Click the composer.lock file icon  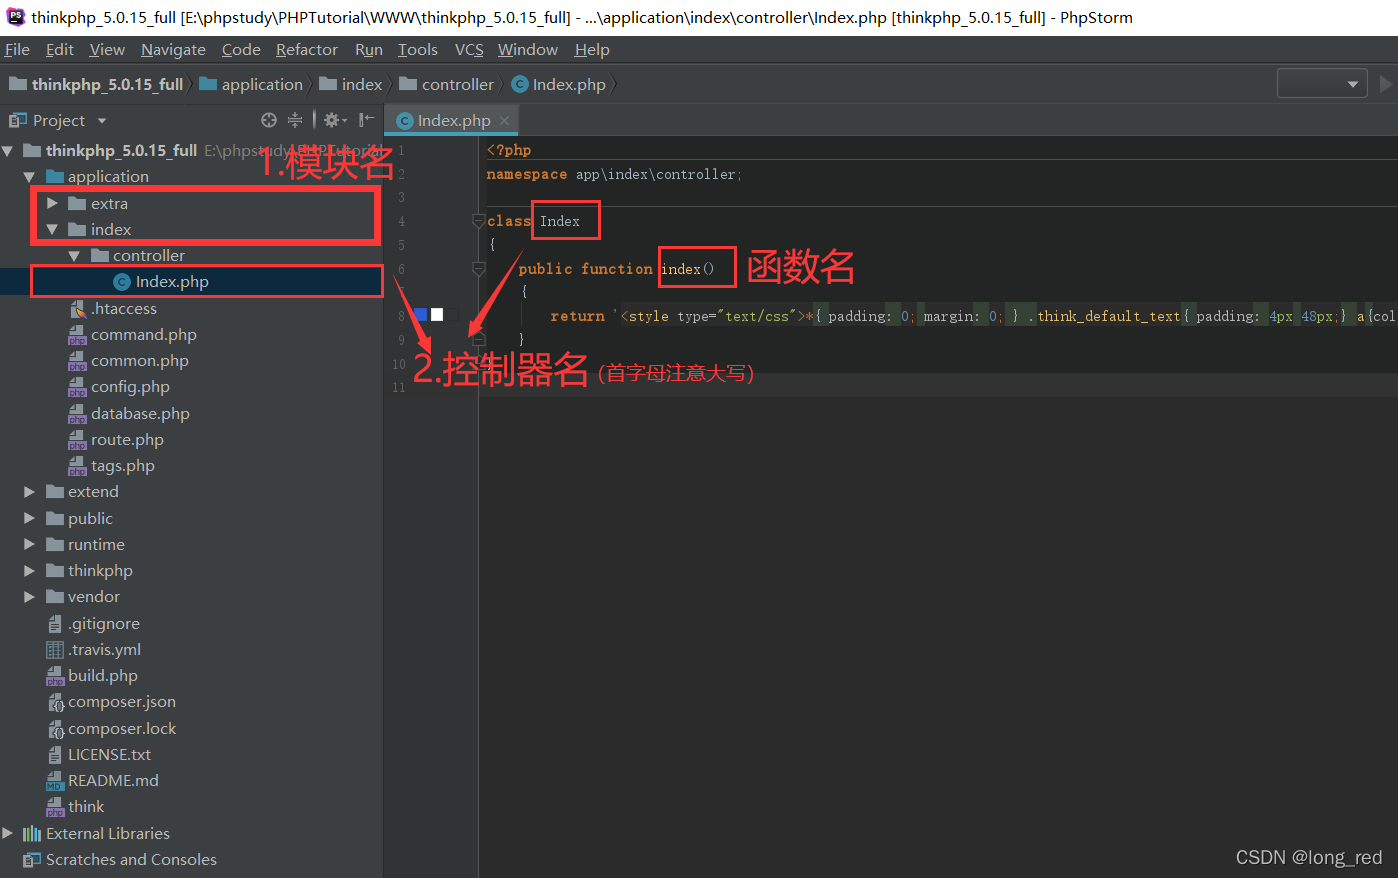click(55, 729)
